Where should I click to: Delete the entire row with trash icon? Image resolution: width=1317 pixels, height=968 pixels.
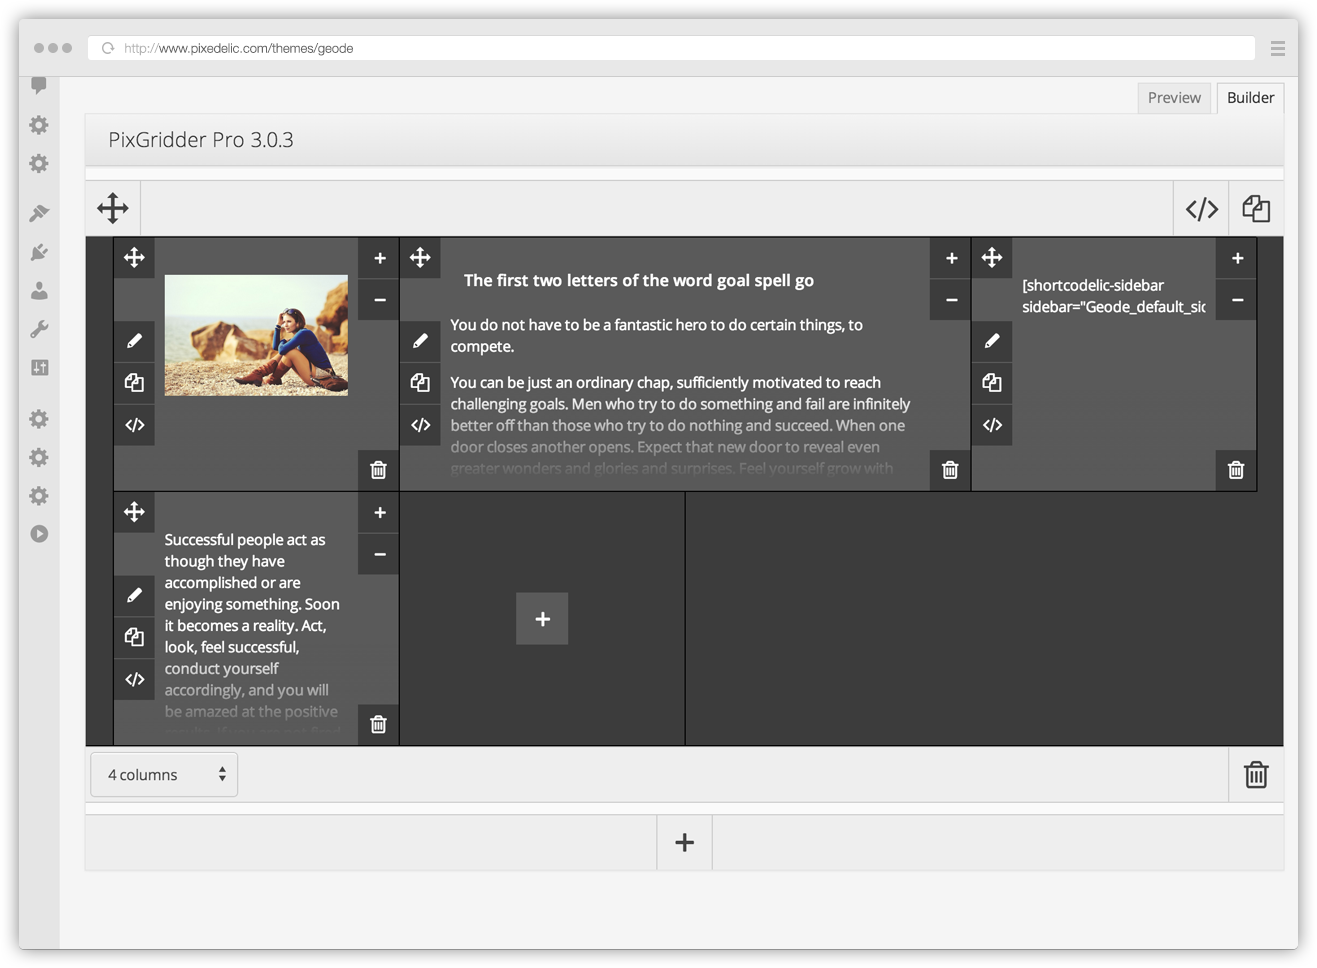[x=1256, y=775]
